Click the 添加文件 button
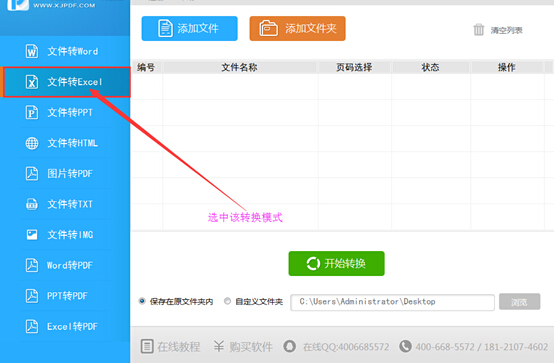The width and height of the screenshot is (554, 363). 189,28
